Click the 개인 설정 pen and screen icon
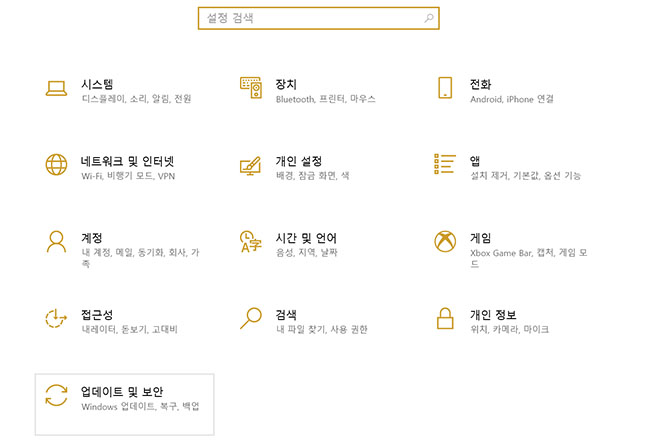650x444 pixels. (251, 165)
